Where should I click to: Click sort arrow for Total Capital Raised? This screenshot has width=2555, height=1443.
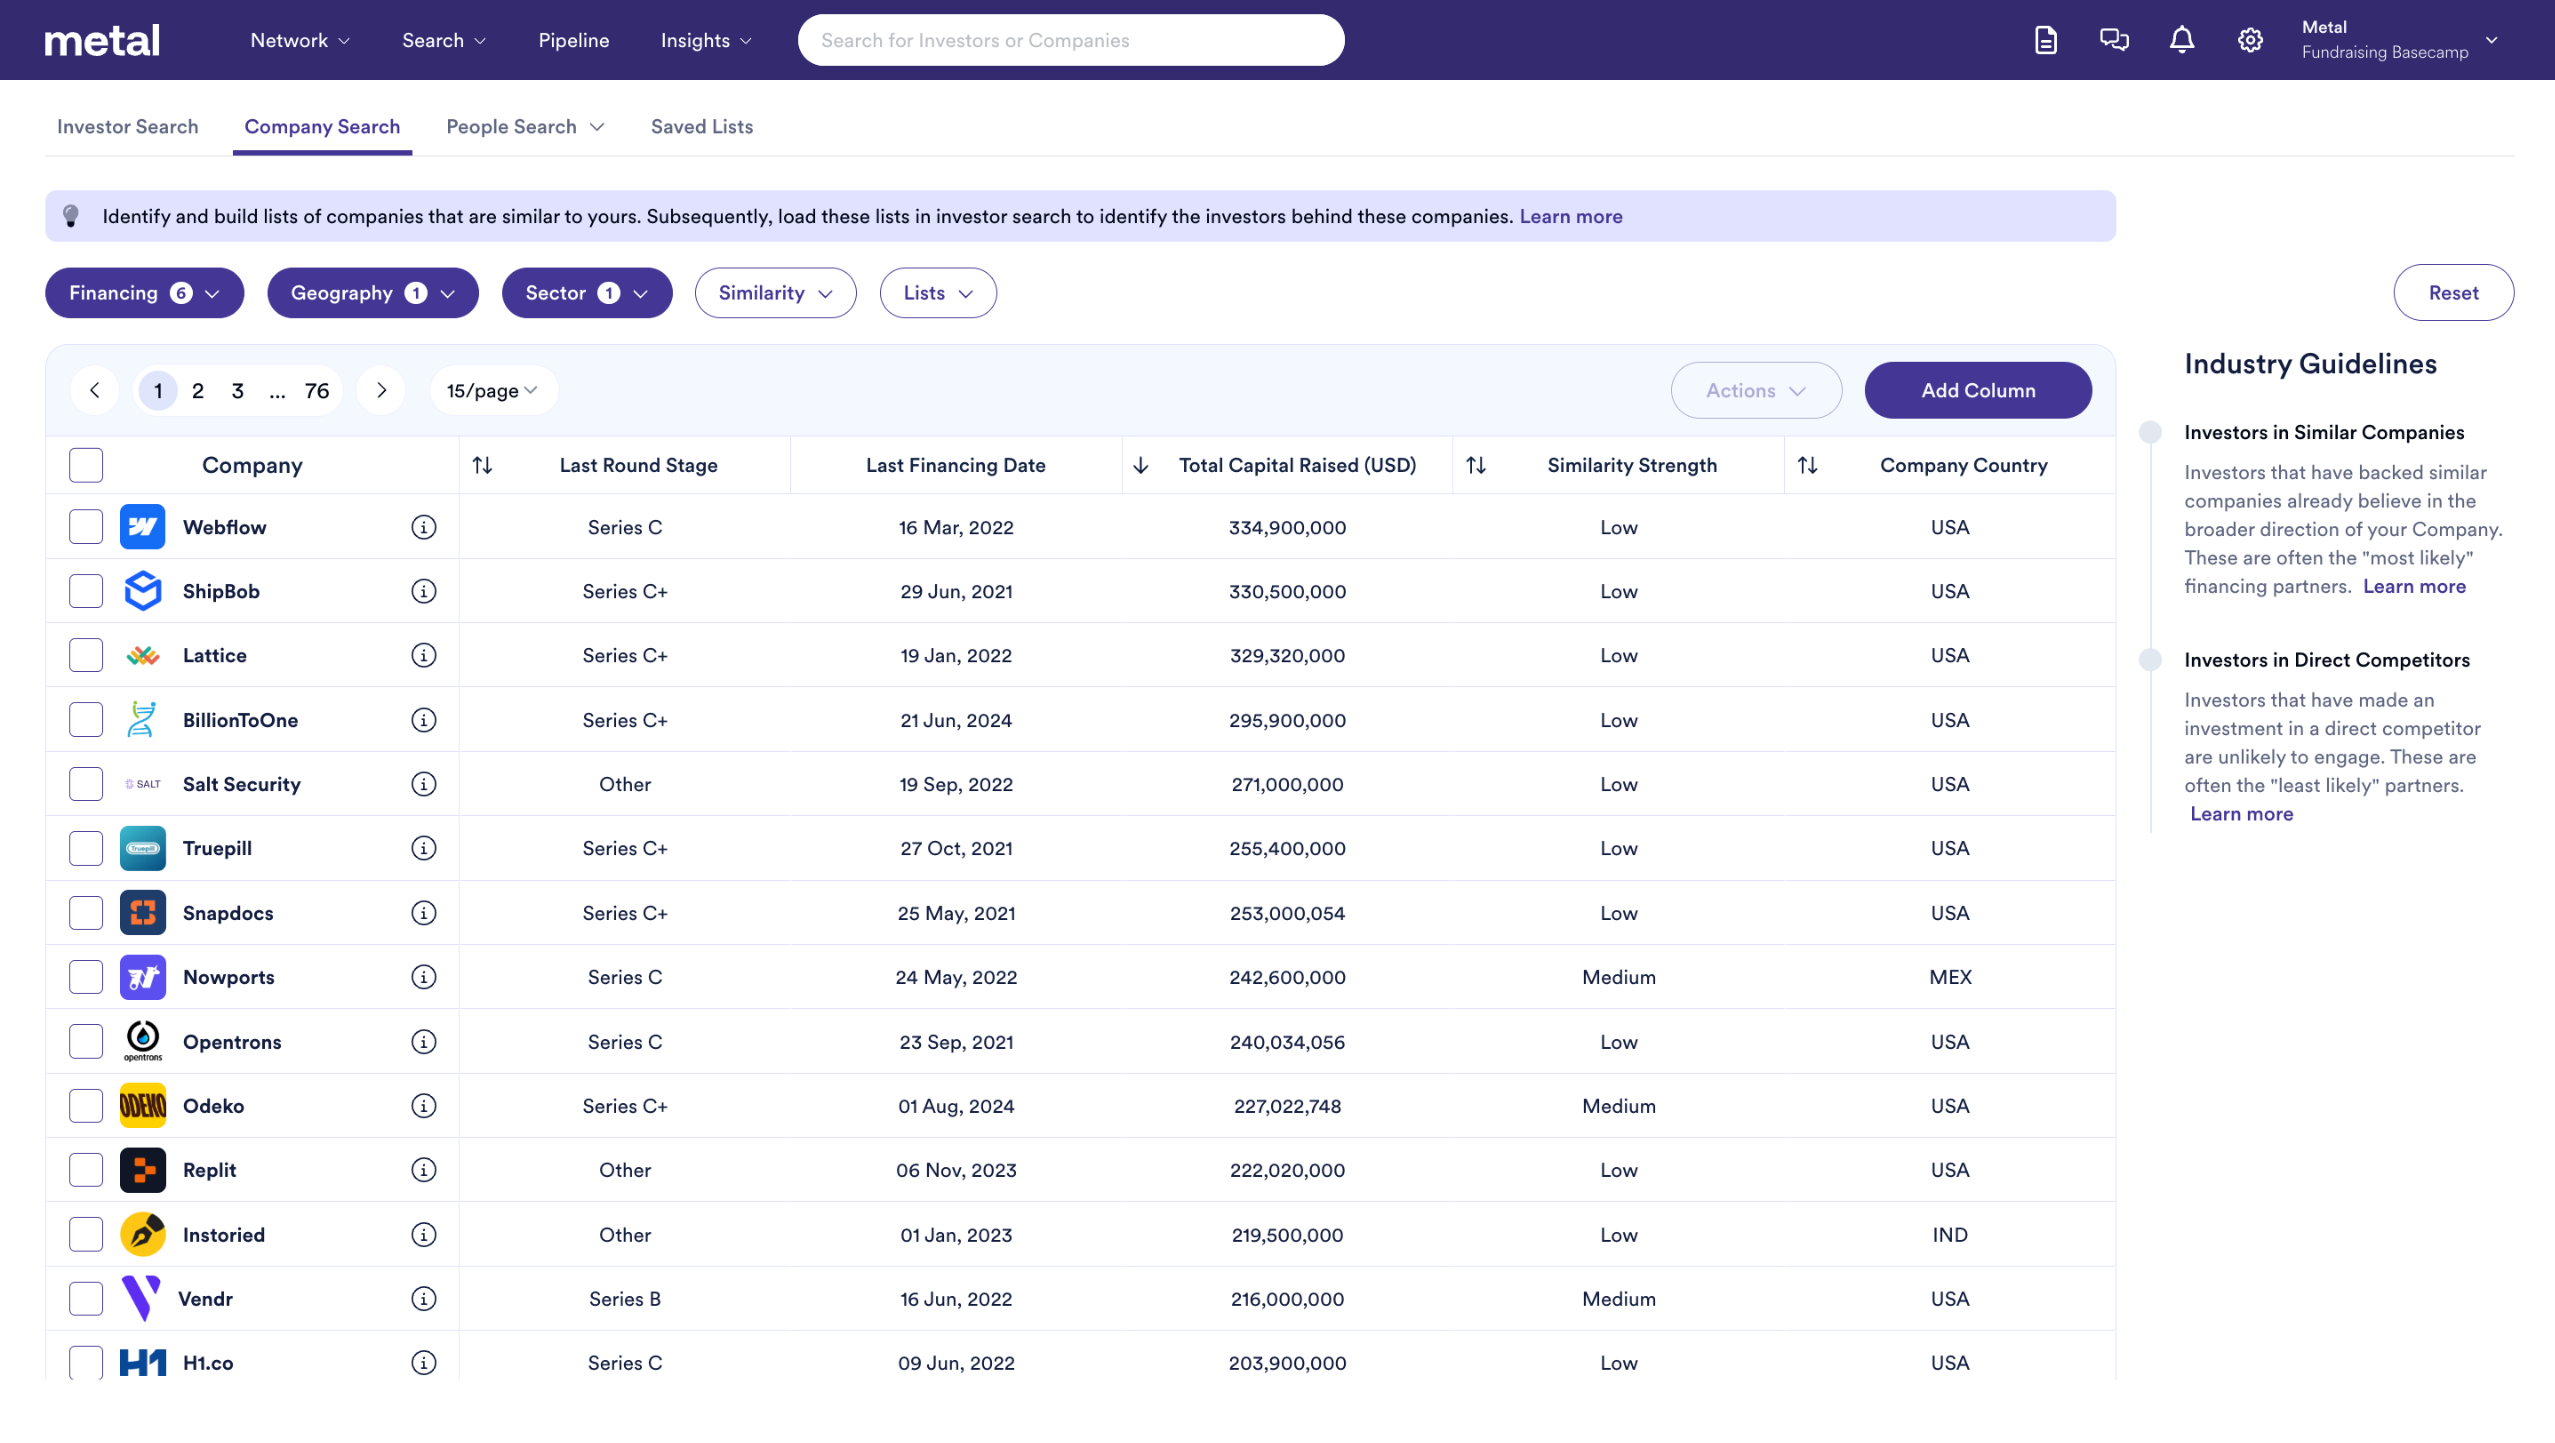[1140, 465]
